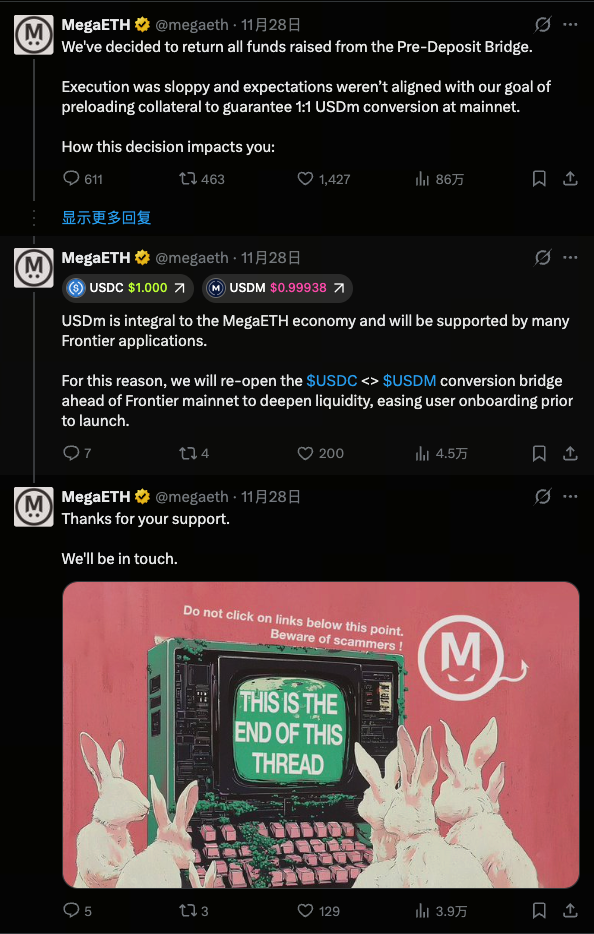Bookmark the last tweet with the image
Screen dimensions: 594x934
(539, 910)
